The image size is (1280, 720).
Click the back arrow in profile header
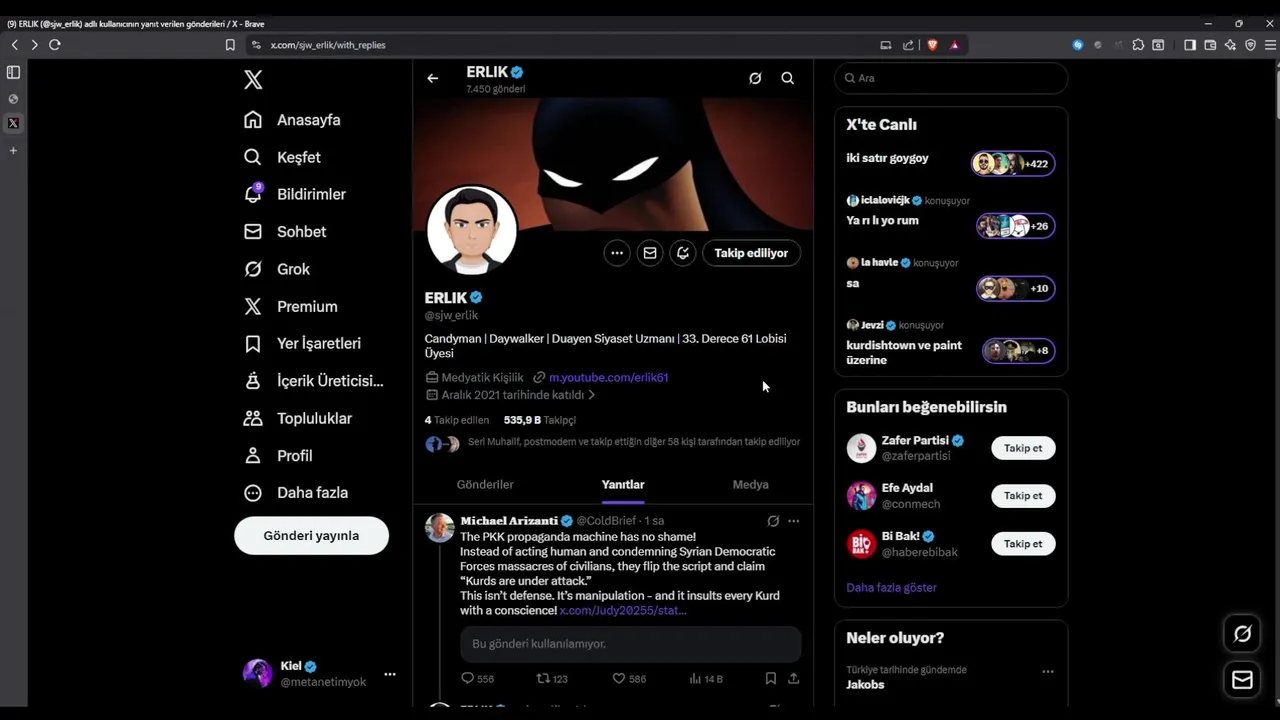coord(432,78)
